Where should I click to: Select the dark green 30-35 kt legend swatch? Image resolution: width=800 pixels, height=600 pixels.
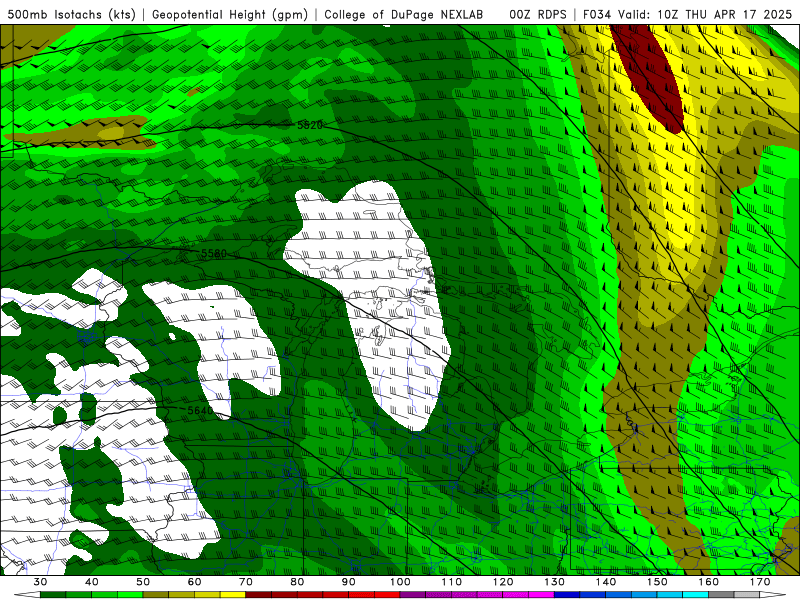pyautogui.click(x=53, y=595)
